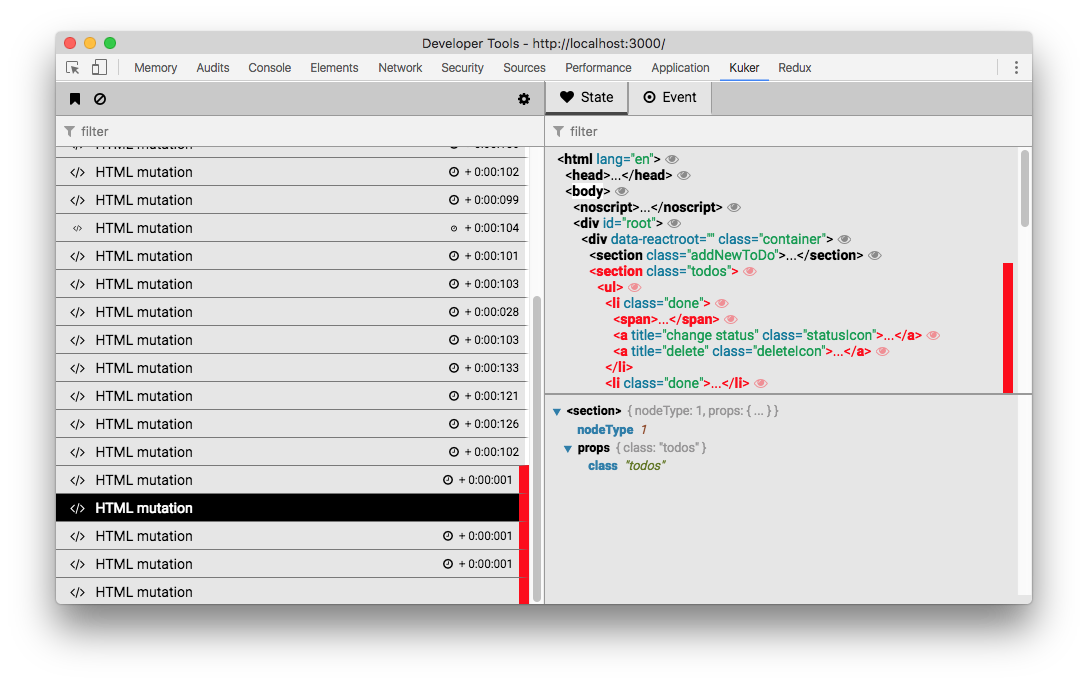The image size is (1088, 684).
Task: Toggle eye icon next to span tag
Action: [731, 319]
